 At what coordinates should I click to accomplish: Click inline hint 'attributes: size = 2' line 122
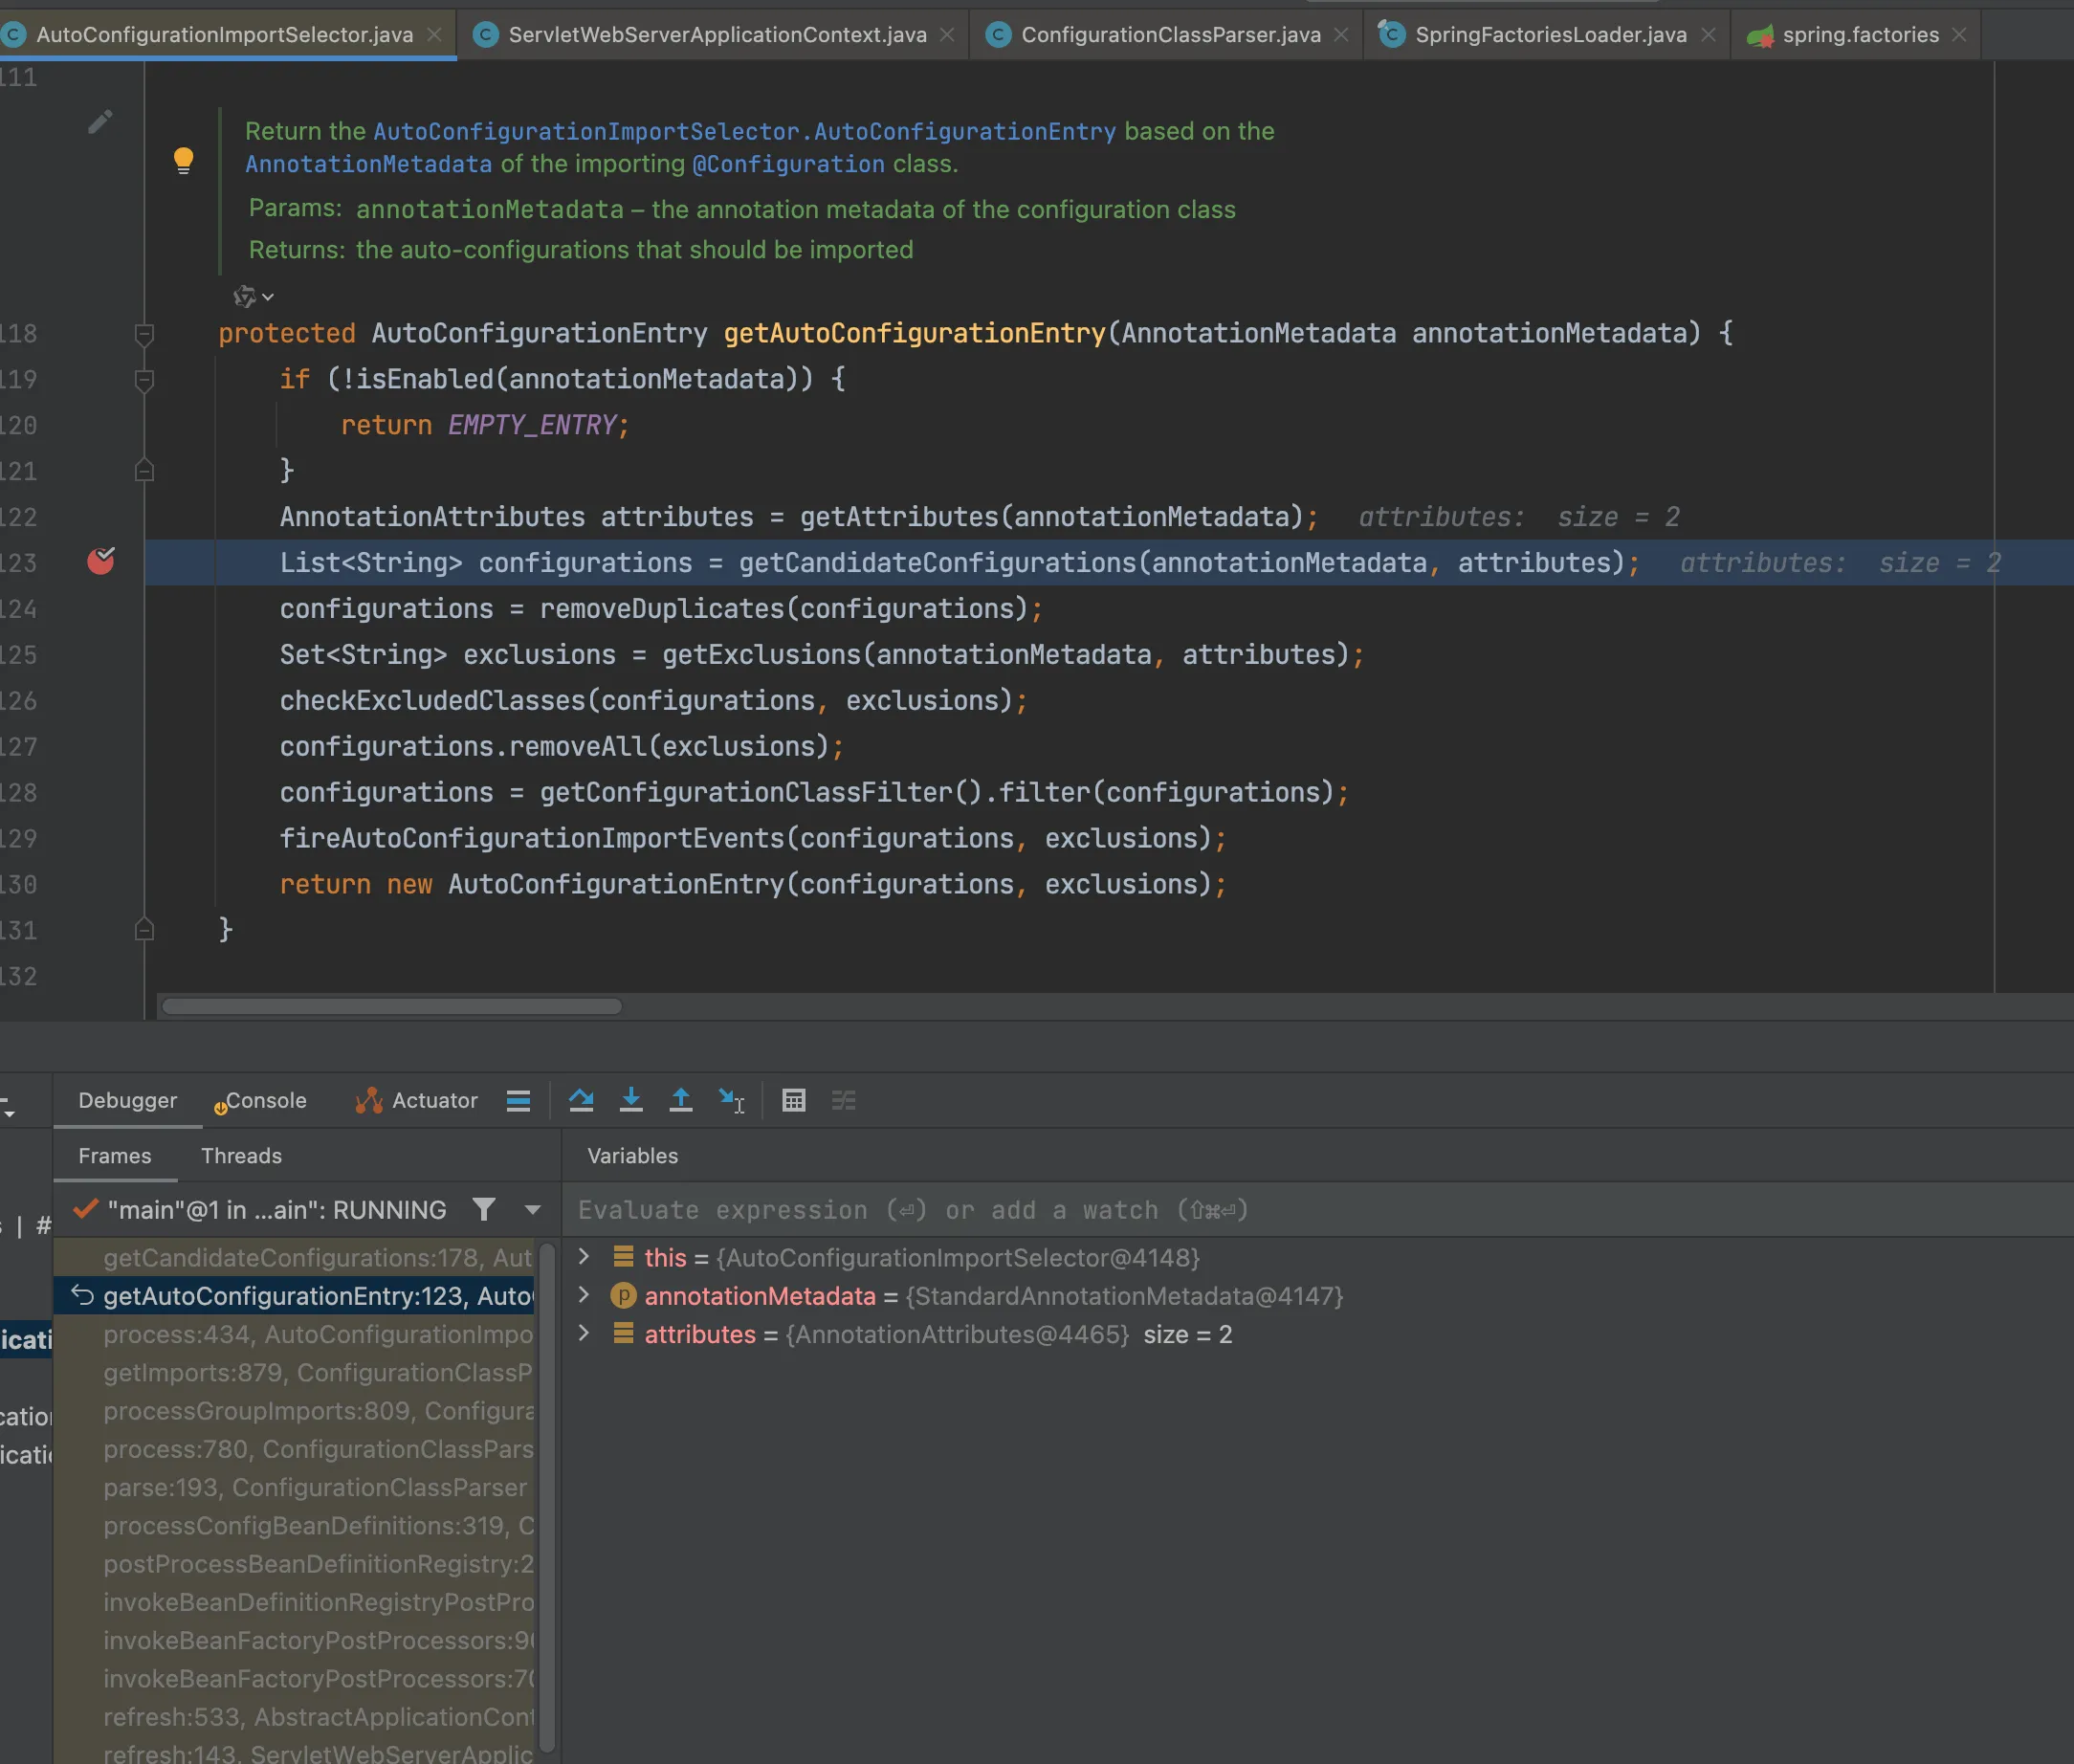point(1519,517)
